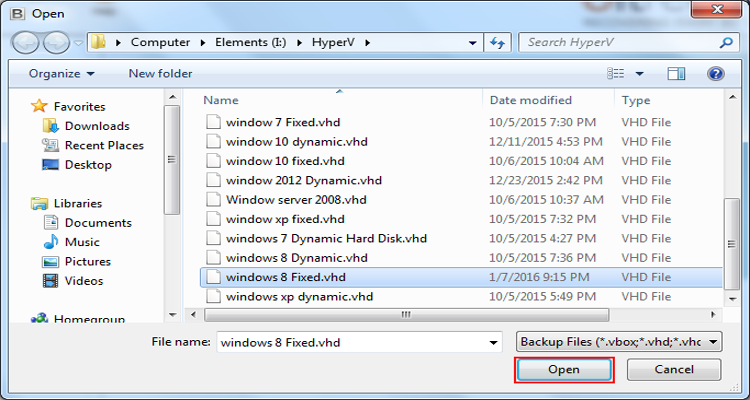The height and width of the screenshot is (400, 750).
Task: Select window 10 dynamic.vhd file
Action: (x=297, y=142)
